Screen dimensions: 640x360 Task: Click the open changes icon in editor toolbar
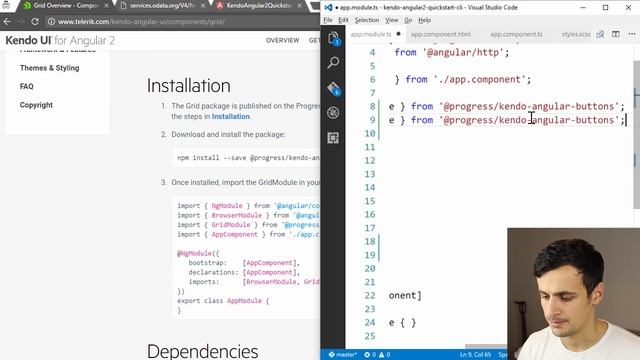600,34
